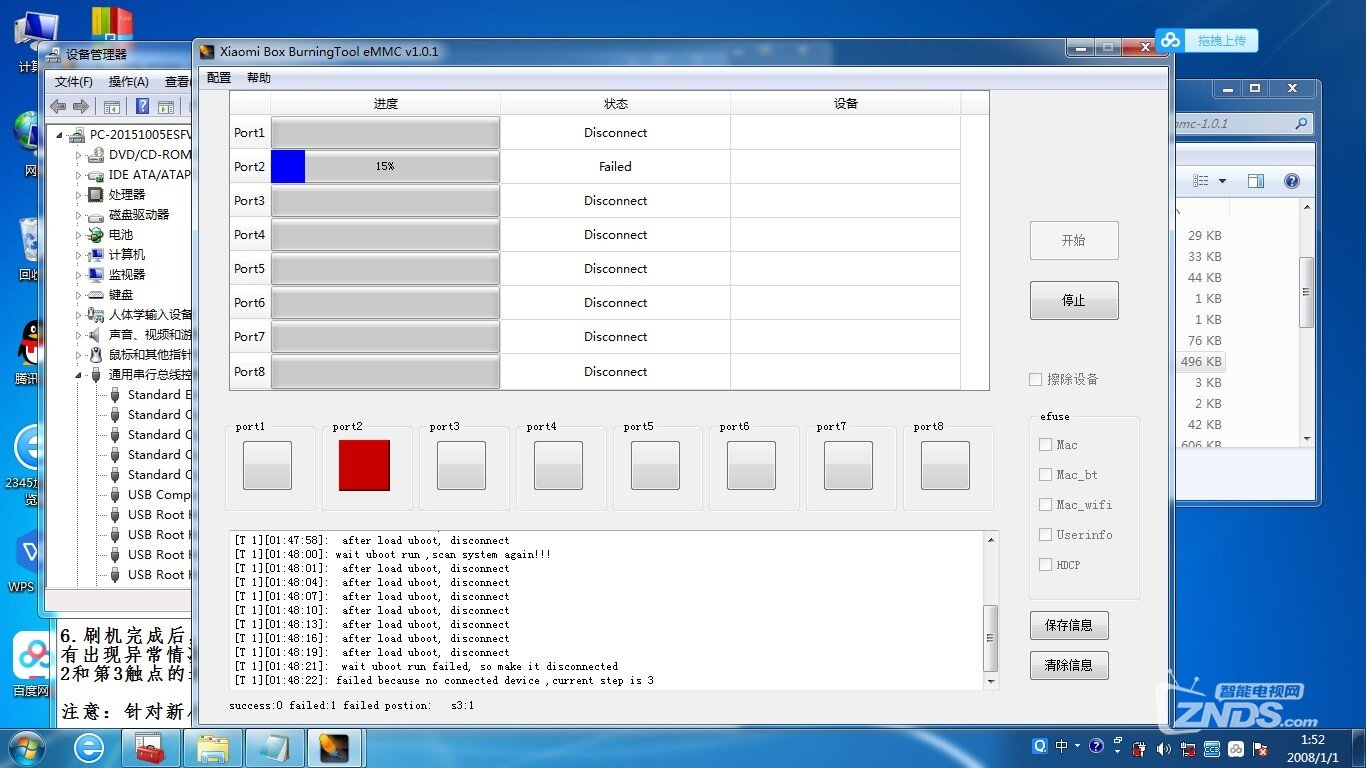Select the PC-20151005ESFV root node

tap(140, 135)
